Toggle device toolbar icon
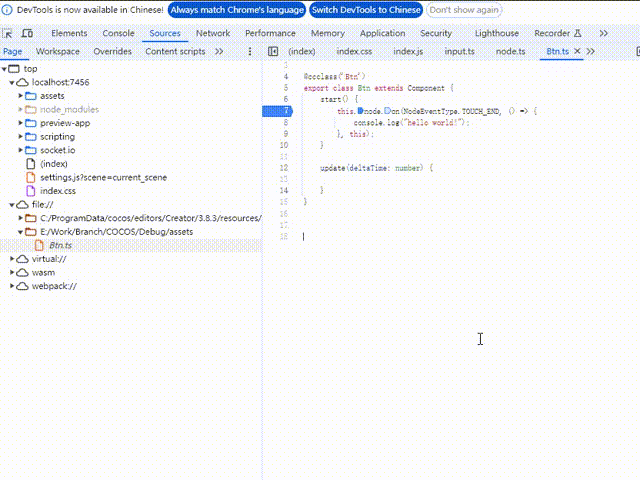Viewport: 640px width, 480px height. click(x=27, y=33)
